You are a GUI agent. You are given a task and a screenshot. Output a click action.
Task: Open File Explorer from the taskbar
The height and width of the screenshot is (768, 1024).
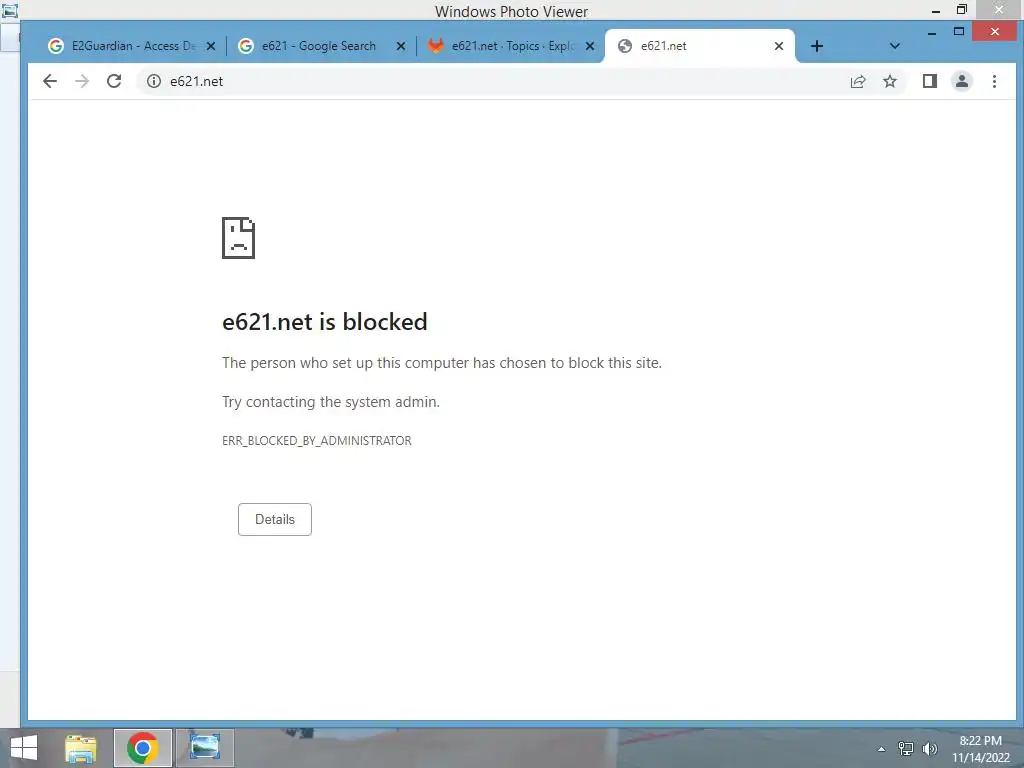coord(80,748)
